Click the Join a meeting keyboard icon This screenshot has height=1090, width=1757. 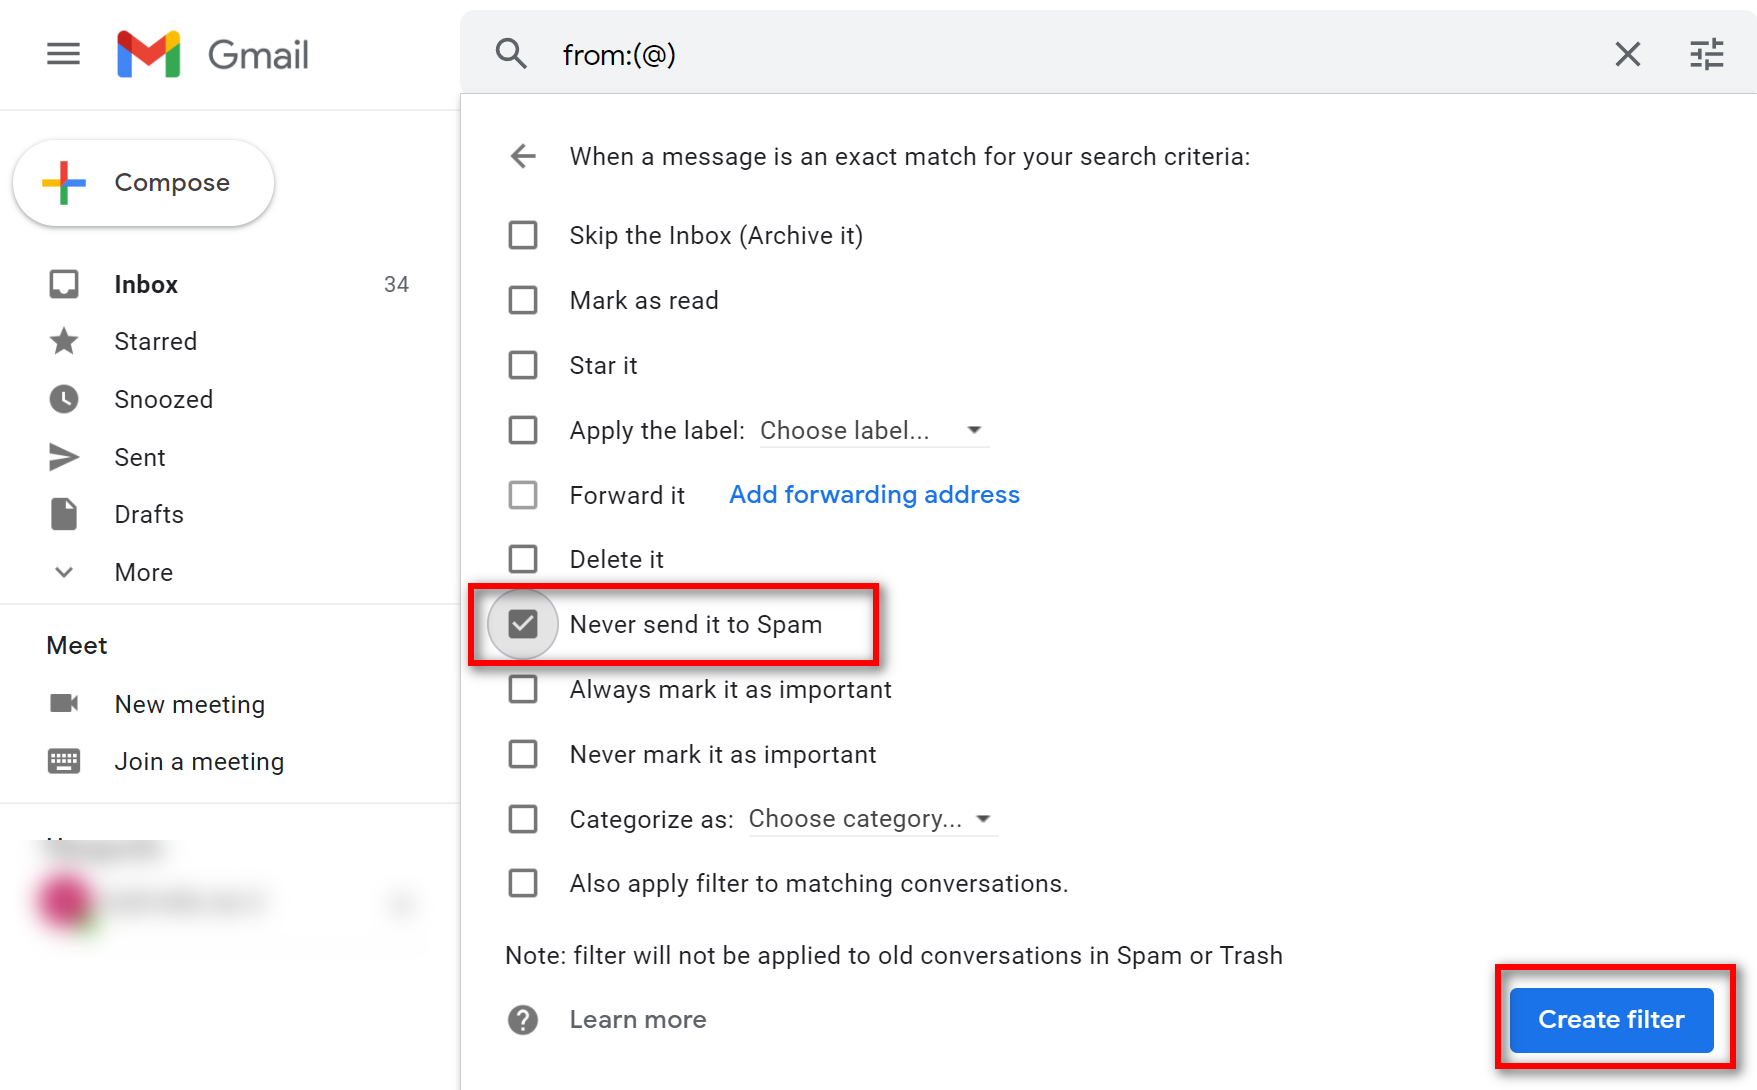pyautogui.click(x=64, y=761)
